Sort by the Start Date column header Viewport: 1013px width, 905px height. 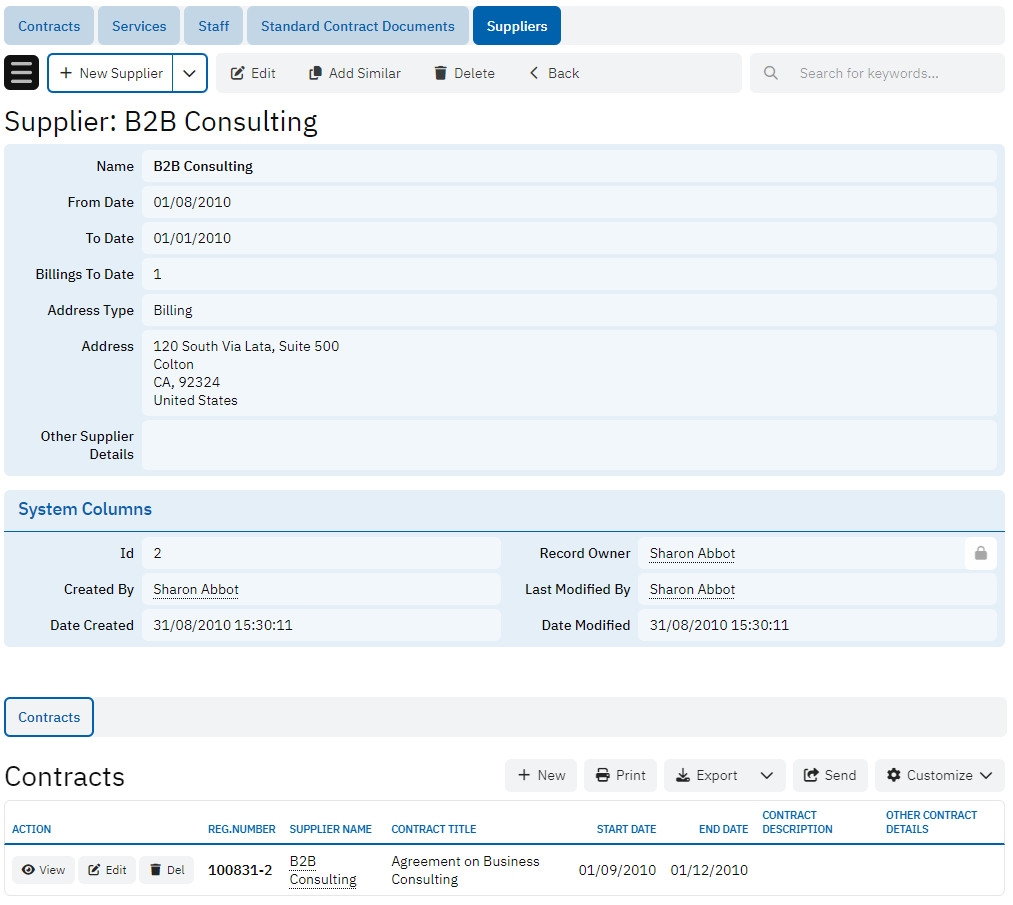(x=626, y=829)
